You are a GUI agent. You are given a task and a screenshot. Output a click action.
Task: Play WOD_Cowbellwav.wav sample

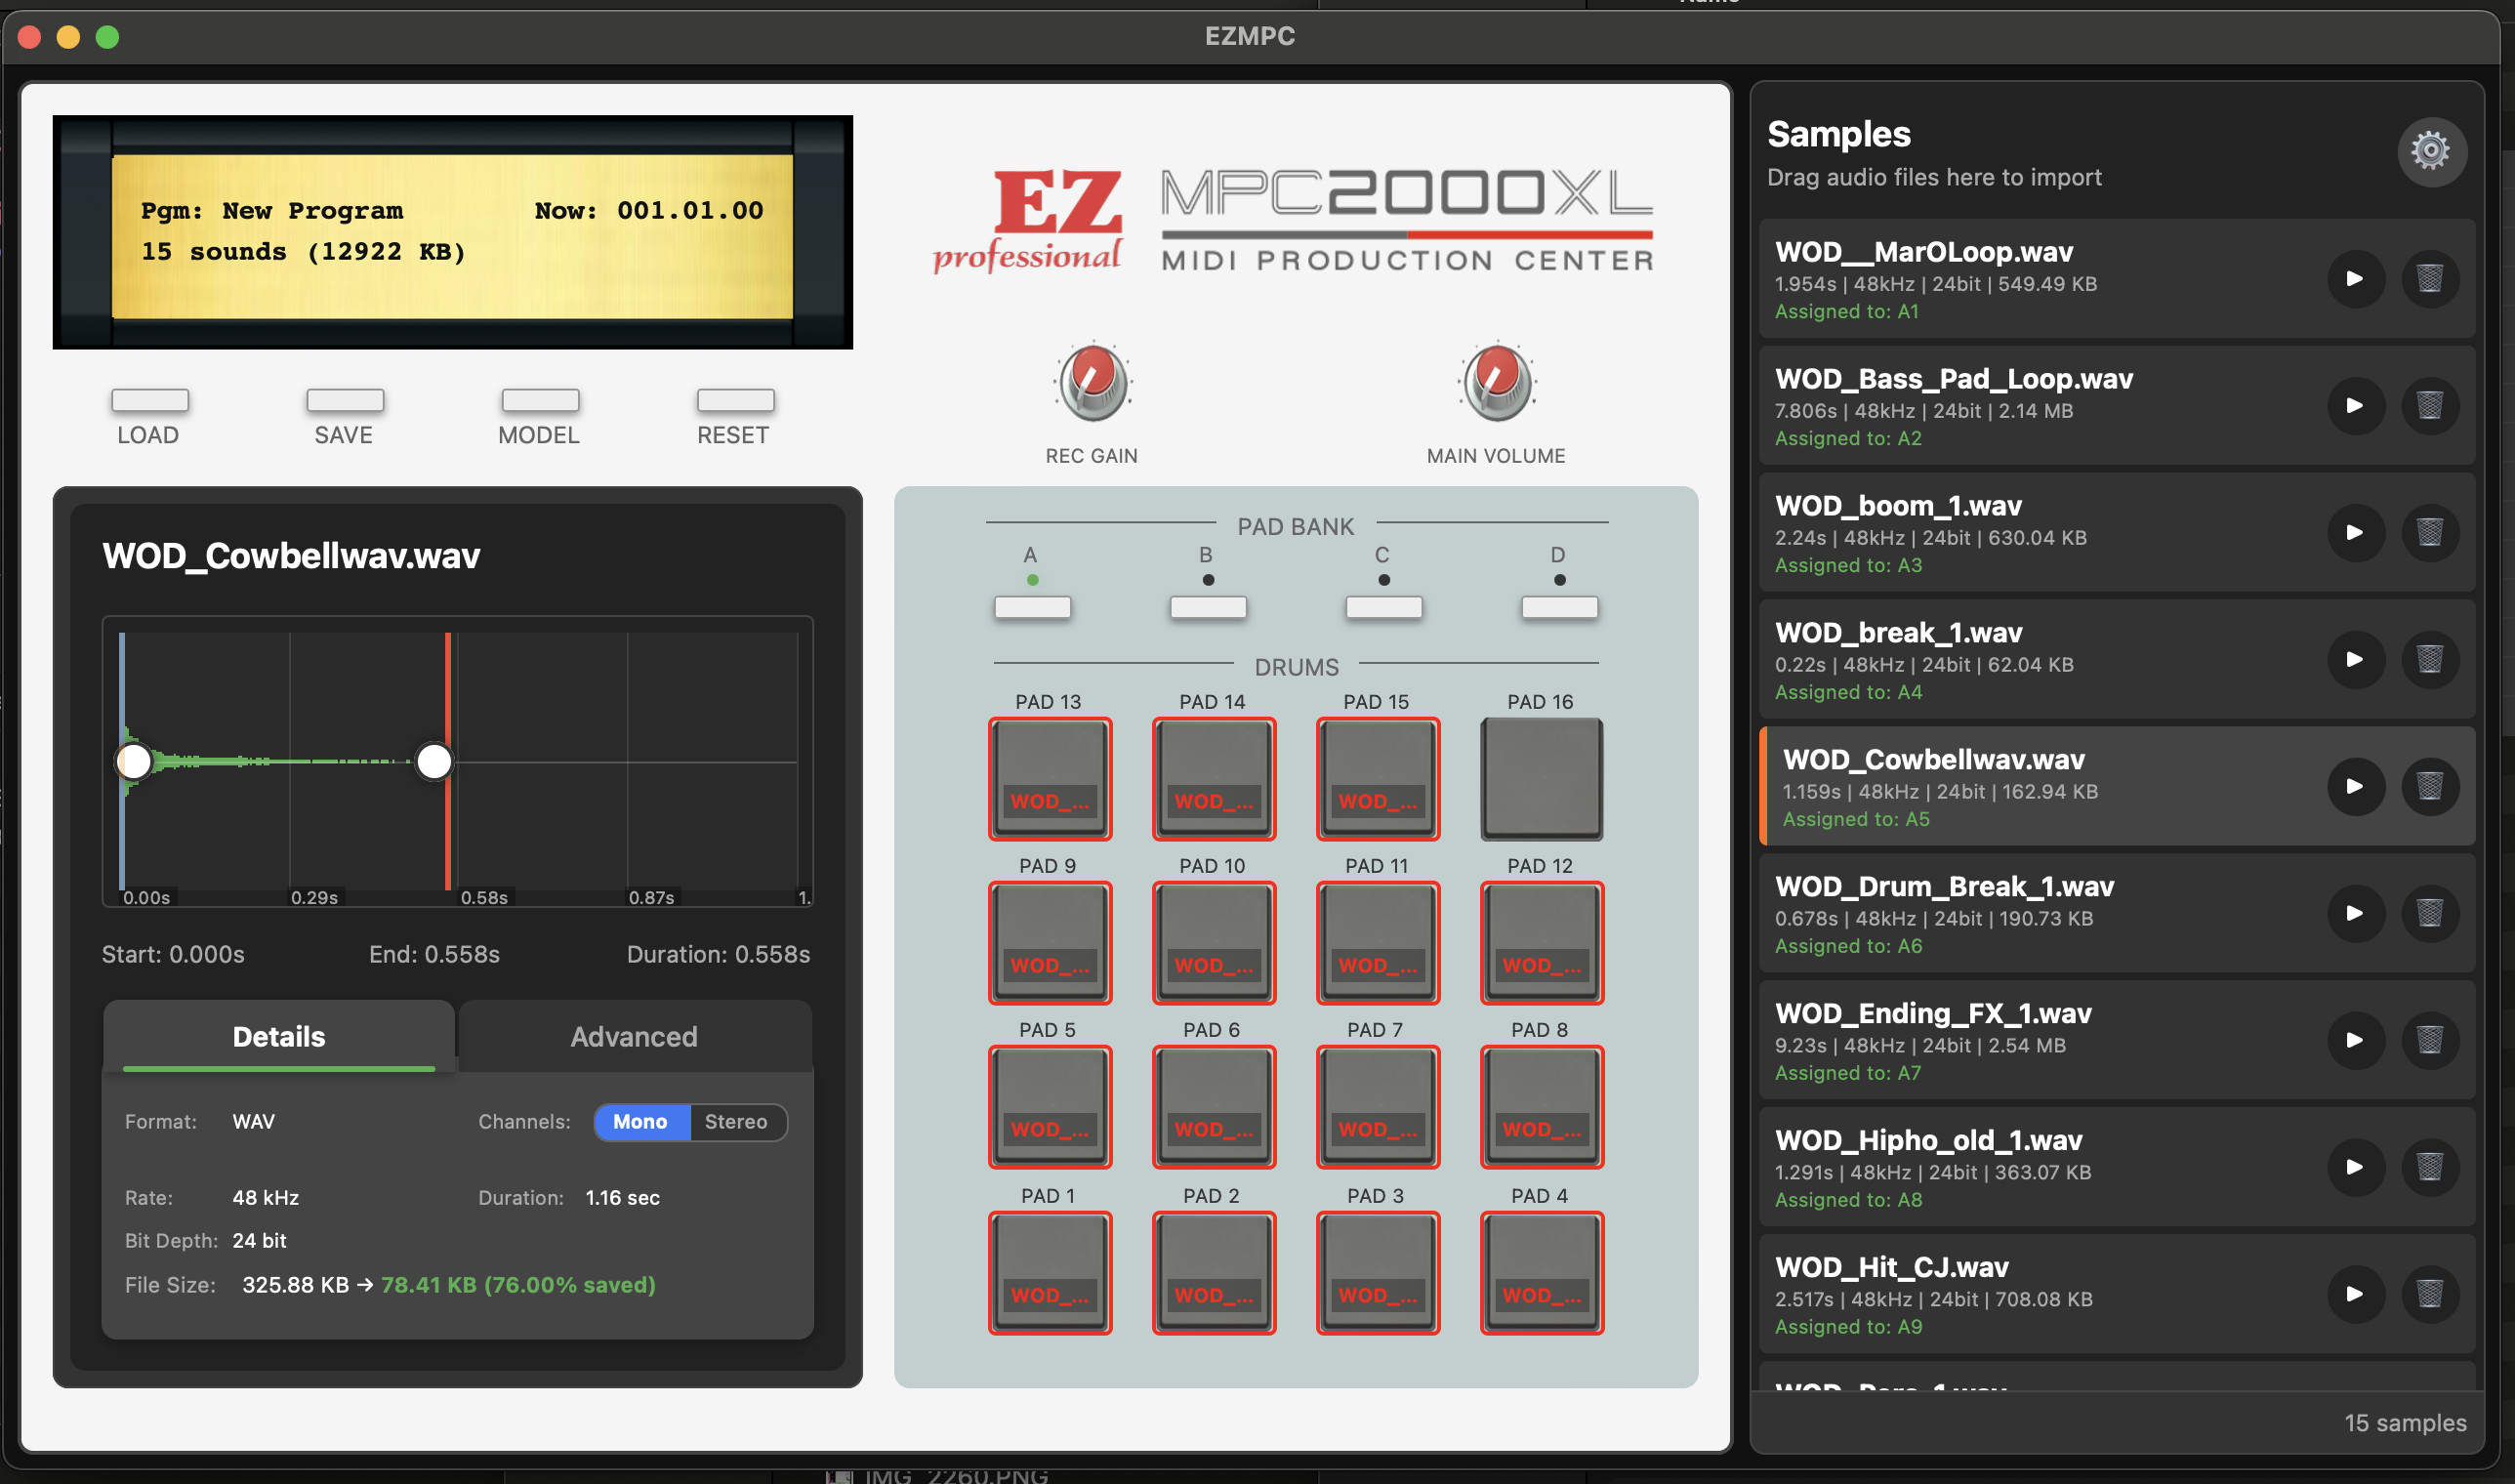coord(2355,786)
